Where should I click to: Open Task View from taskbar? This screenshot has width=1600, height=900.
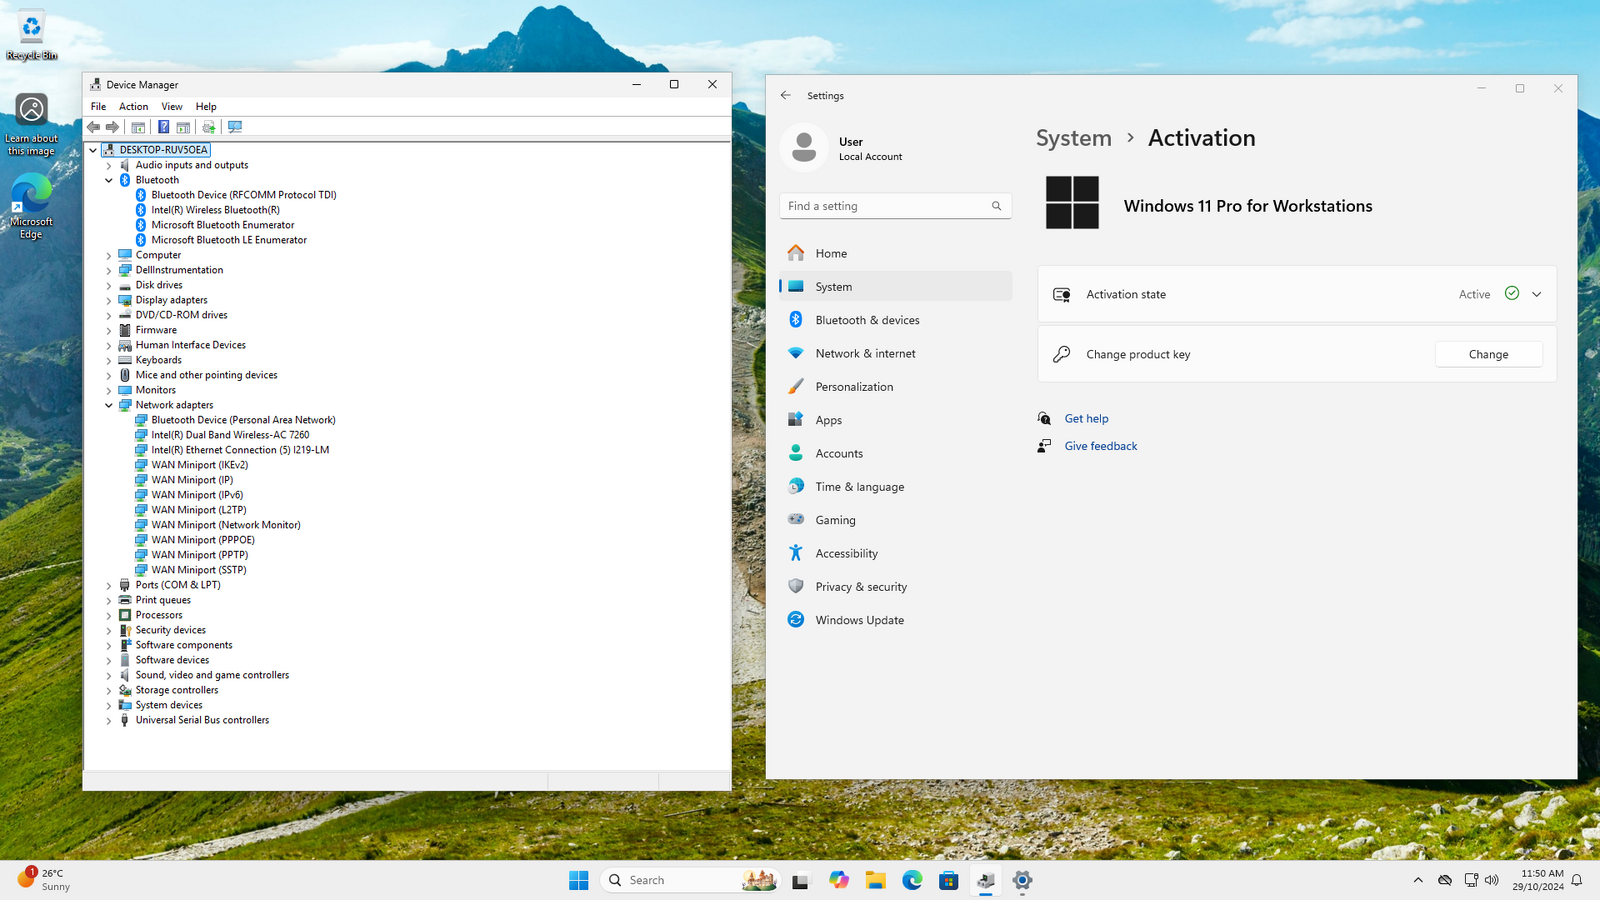pos(800,880)
